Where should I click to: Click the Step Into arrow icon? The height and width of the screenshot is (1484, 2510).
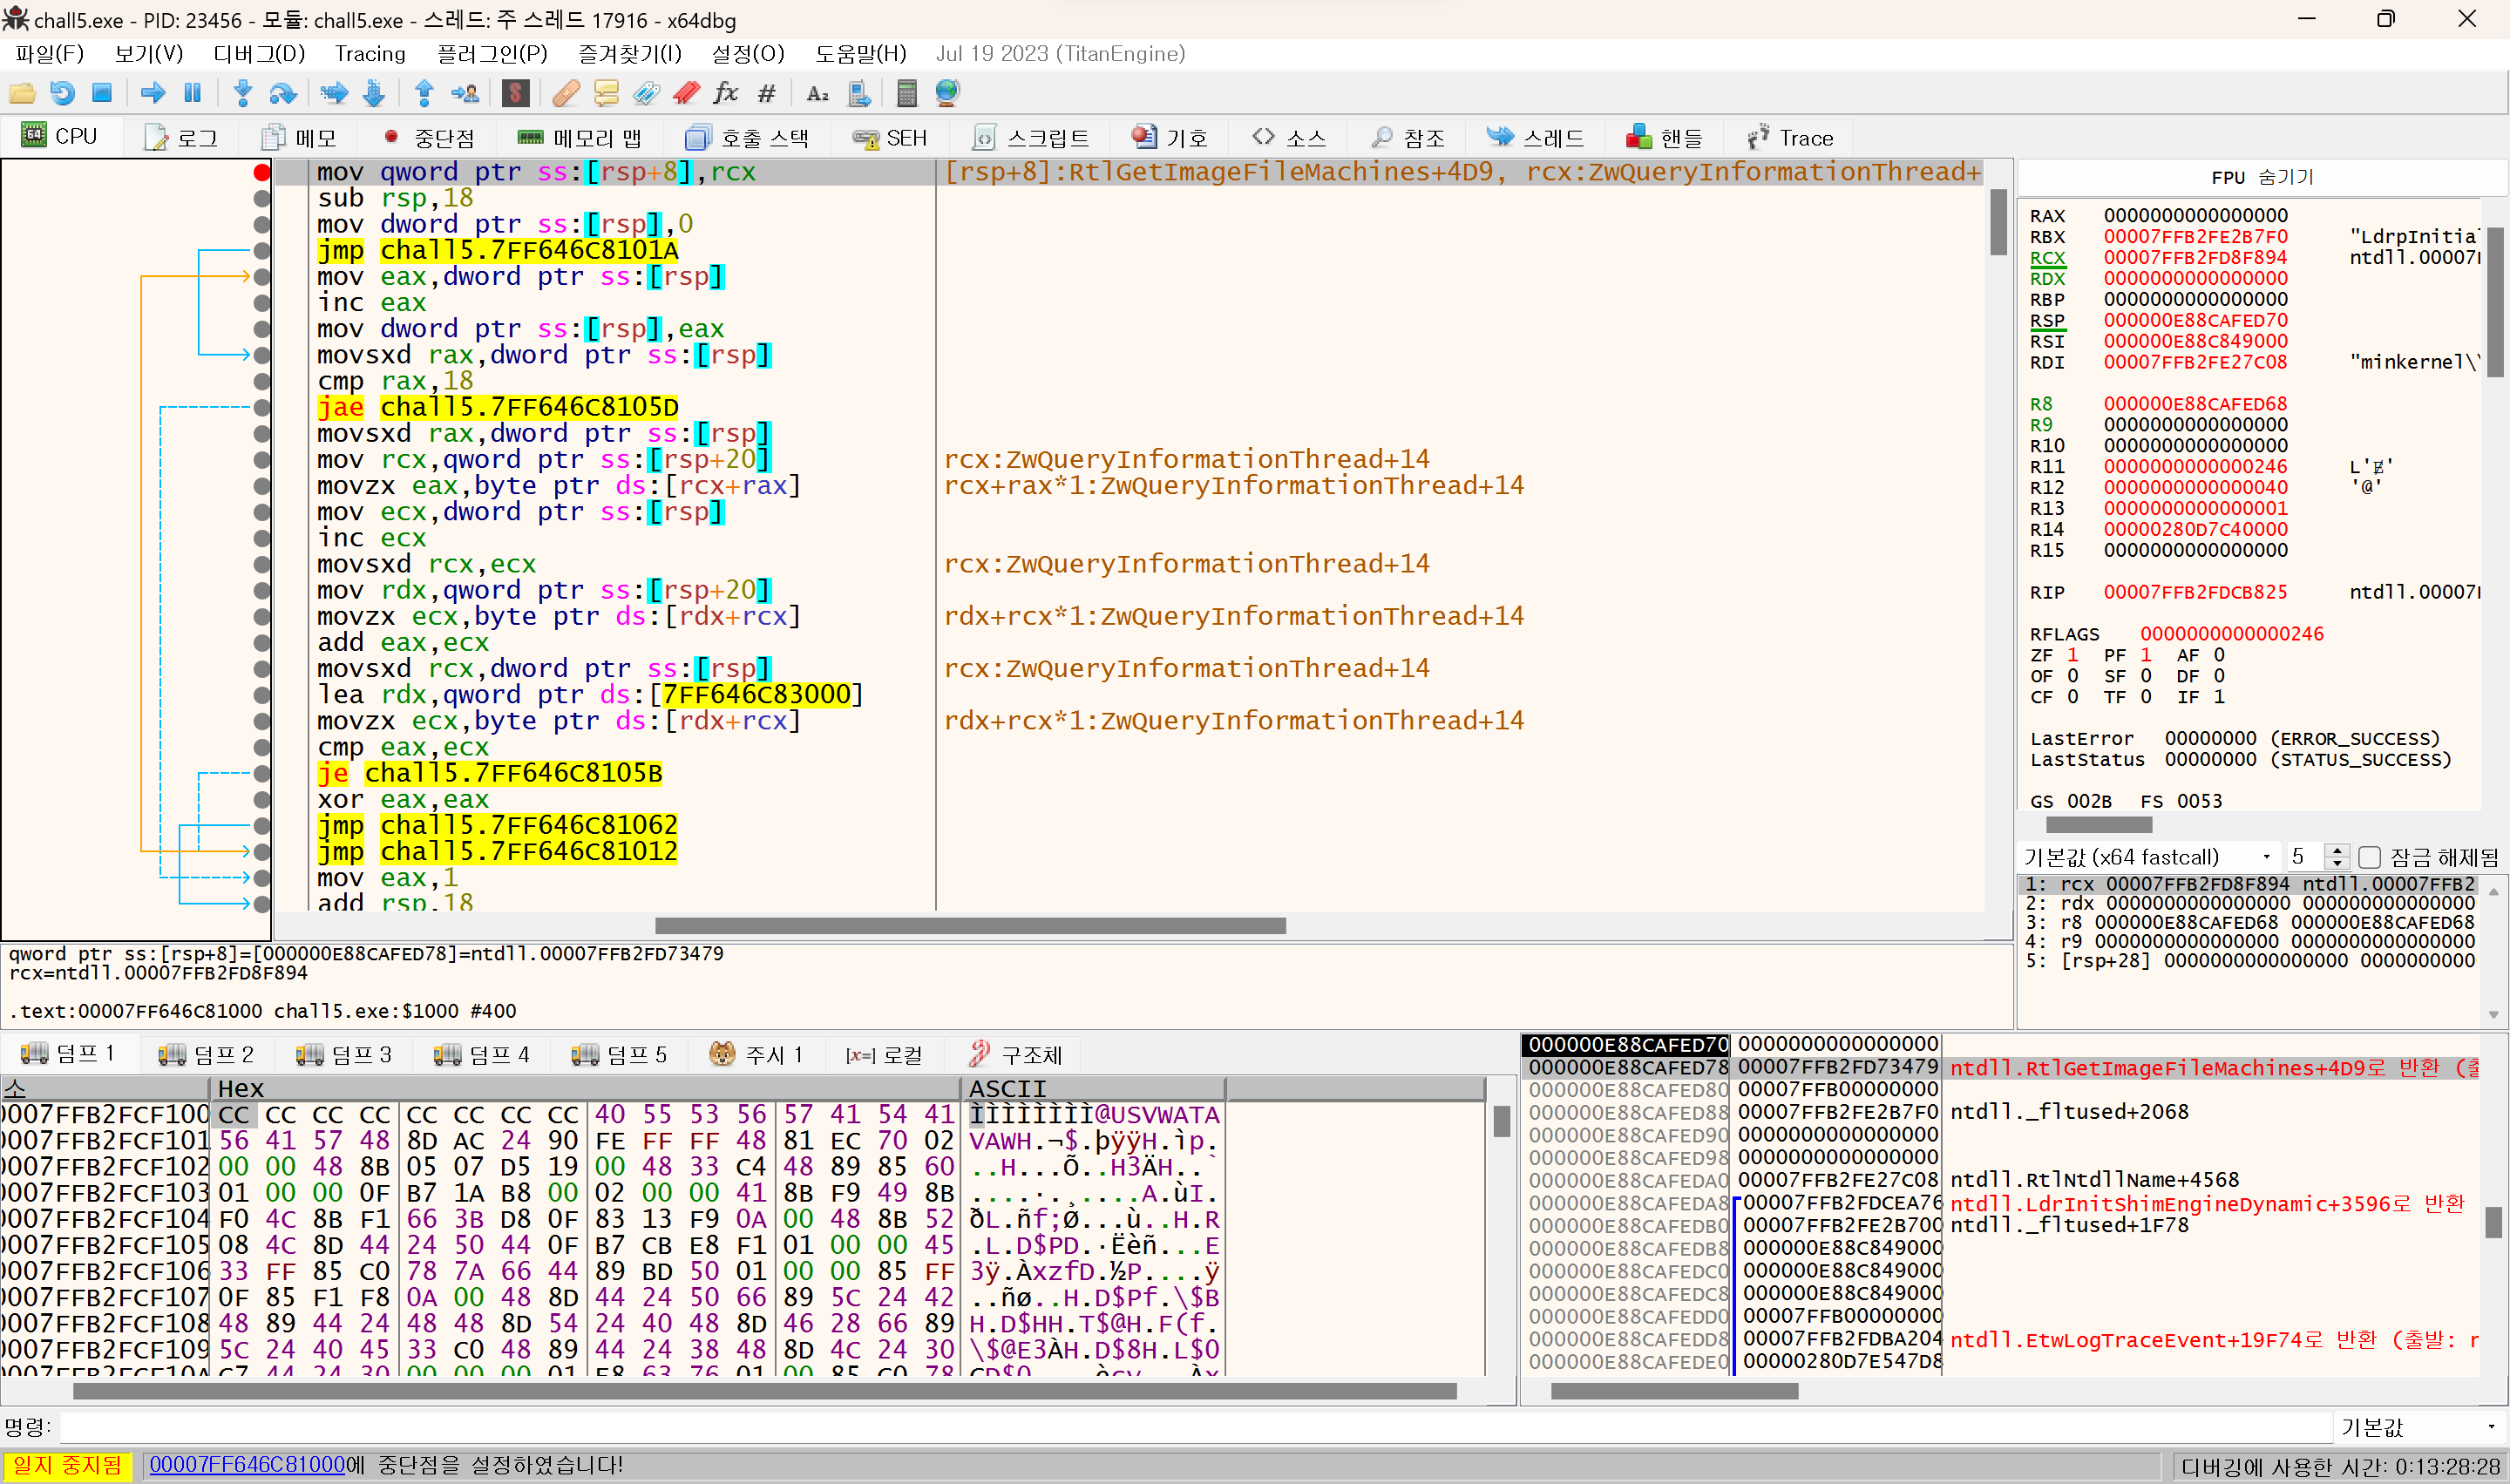[x=242, y=93]
